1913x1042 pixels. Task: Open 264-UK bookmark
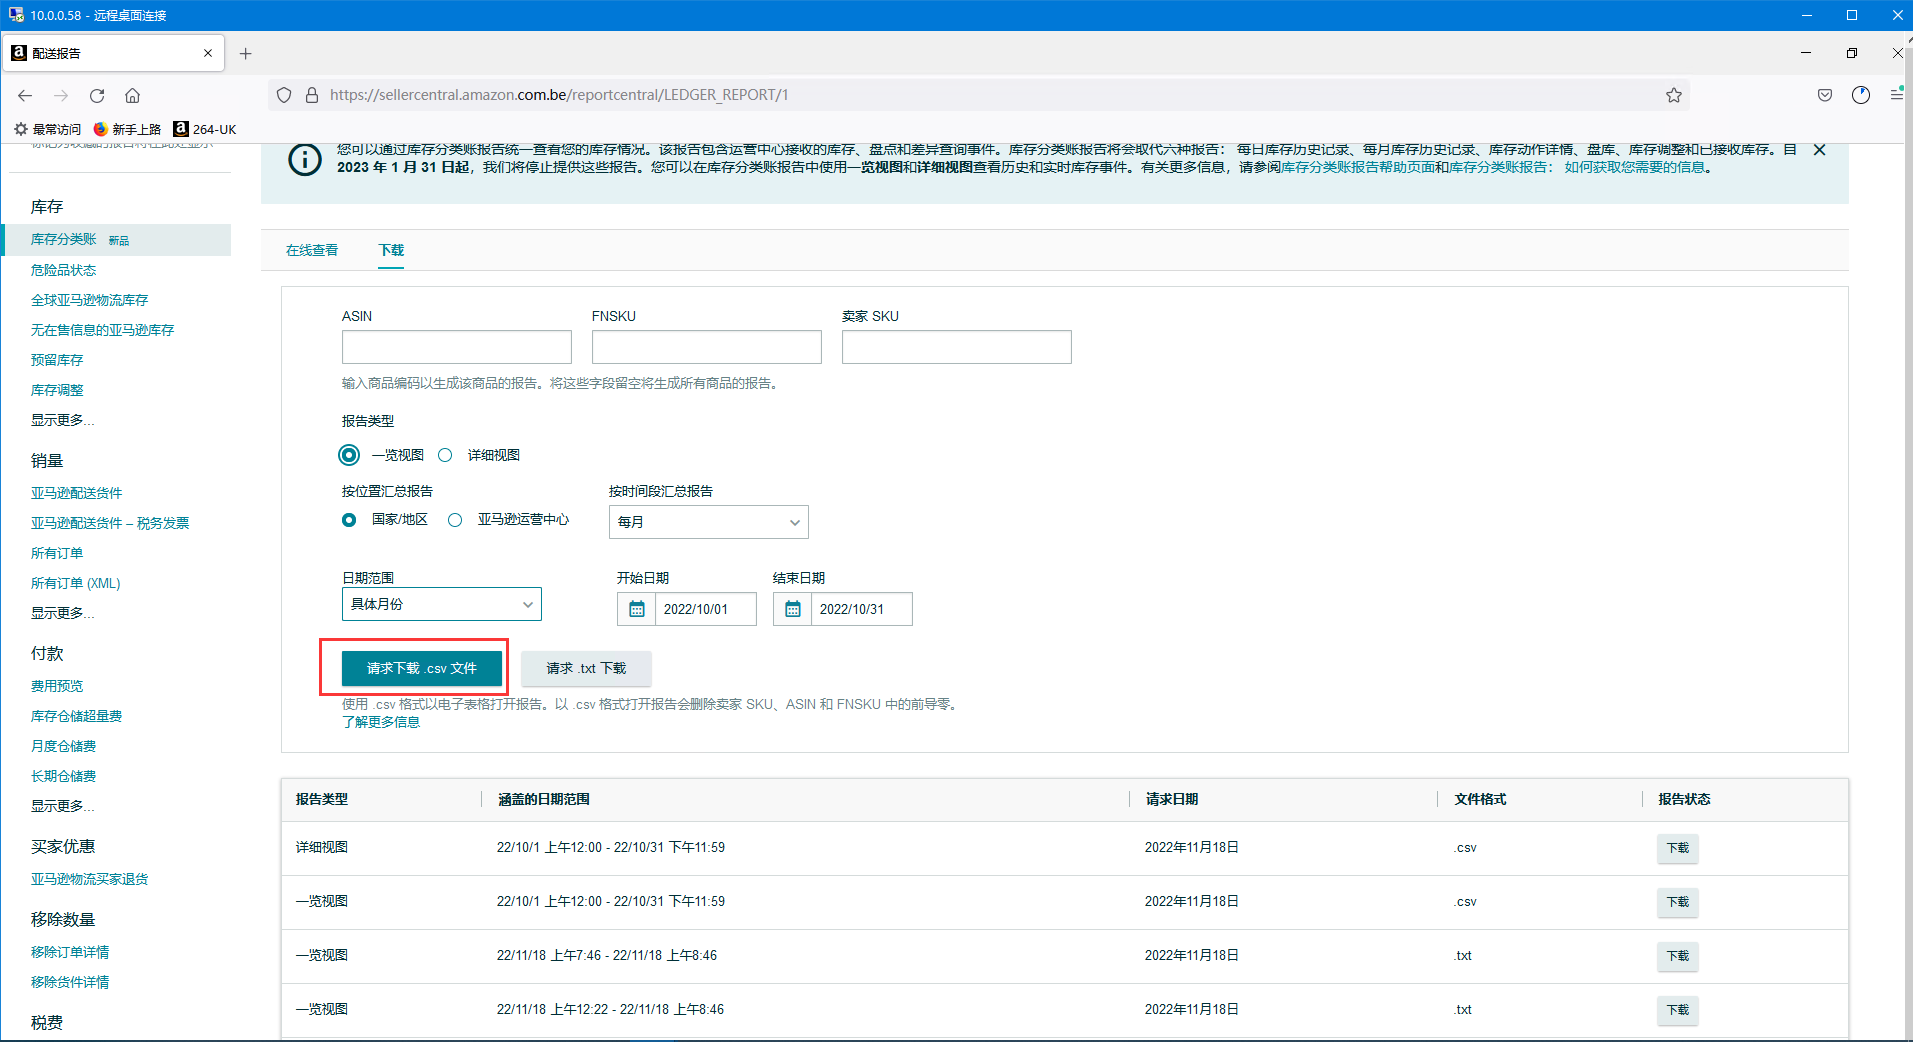205,129
